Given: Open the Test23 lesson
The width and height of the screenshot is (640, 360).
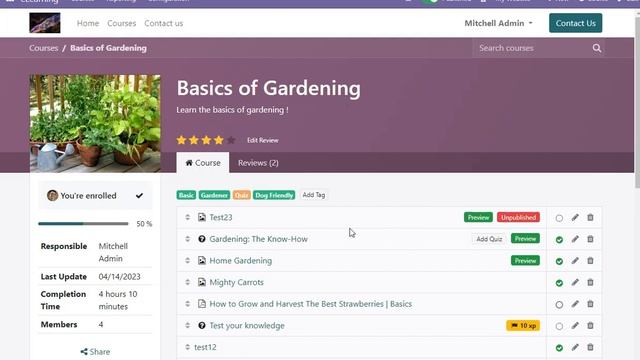Looking at the screenshot, I should click(x=221, y=217).
